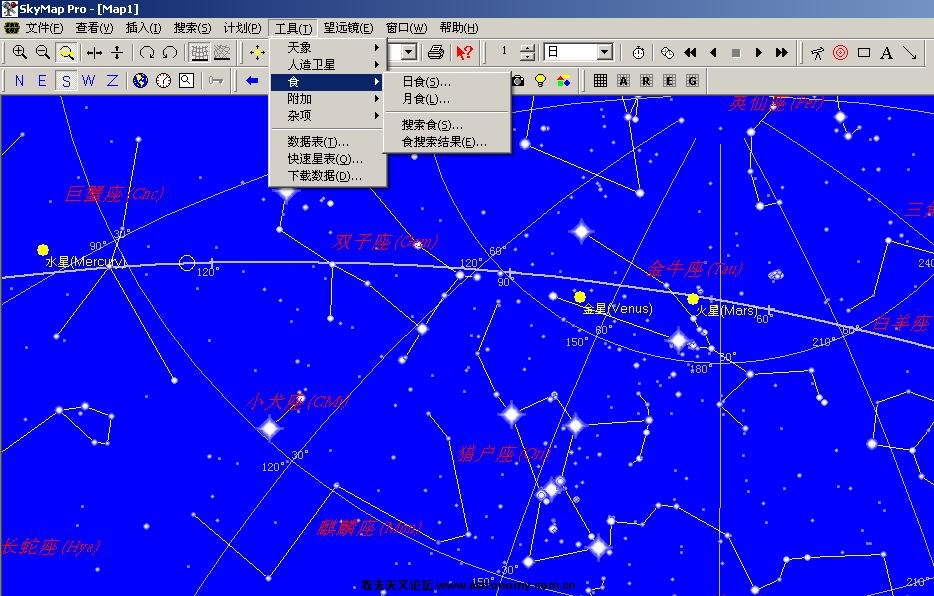
Task: Rotate map clockwise icon
Action: [x=147, y=52]
